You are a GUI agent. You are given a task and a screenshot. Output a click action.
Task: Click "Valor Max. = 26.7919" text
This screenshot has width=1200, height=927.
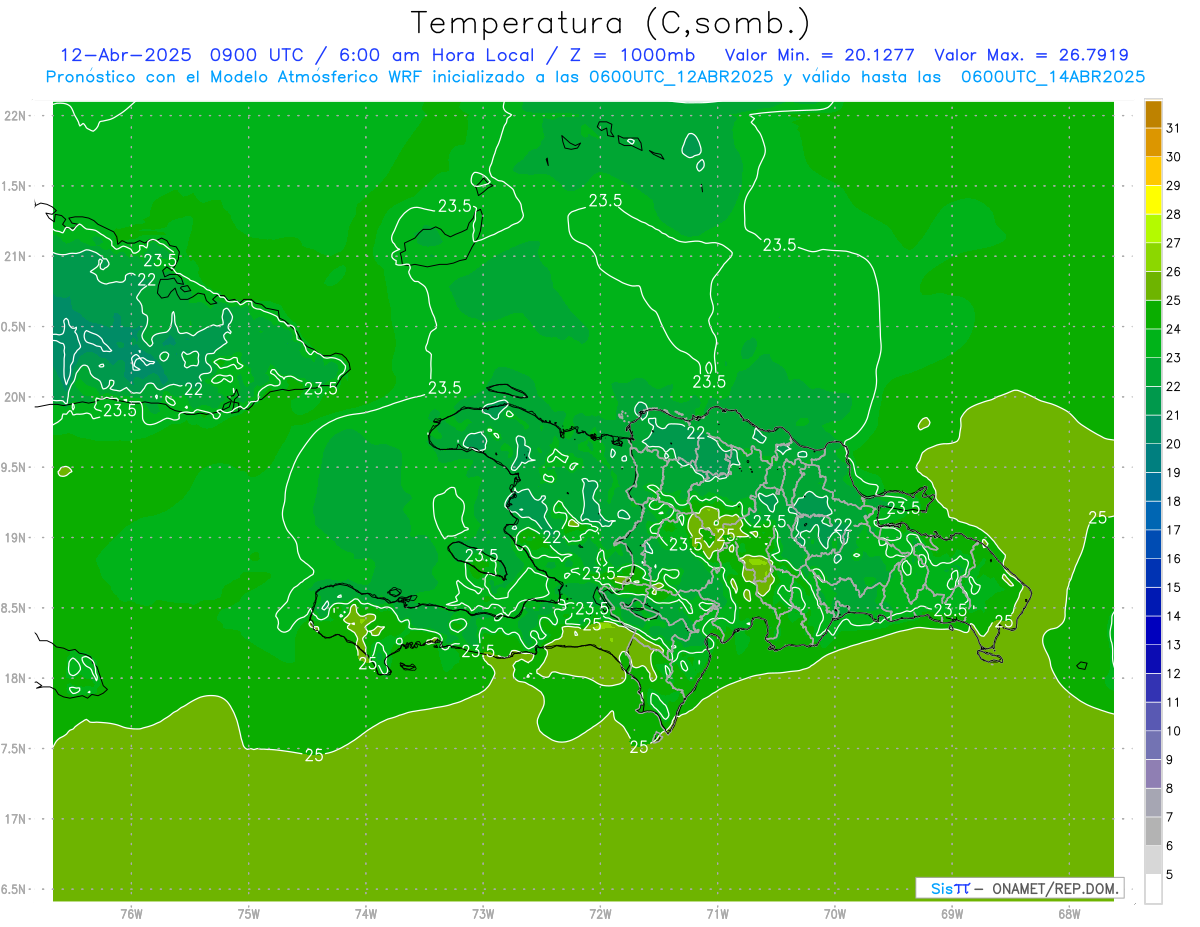1031,55
